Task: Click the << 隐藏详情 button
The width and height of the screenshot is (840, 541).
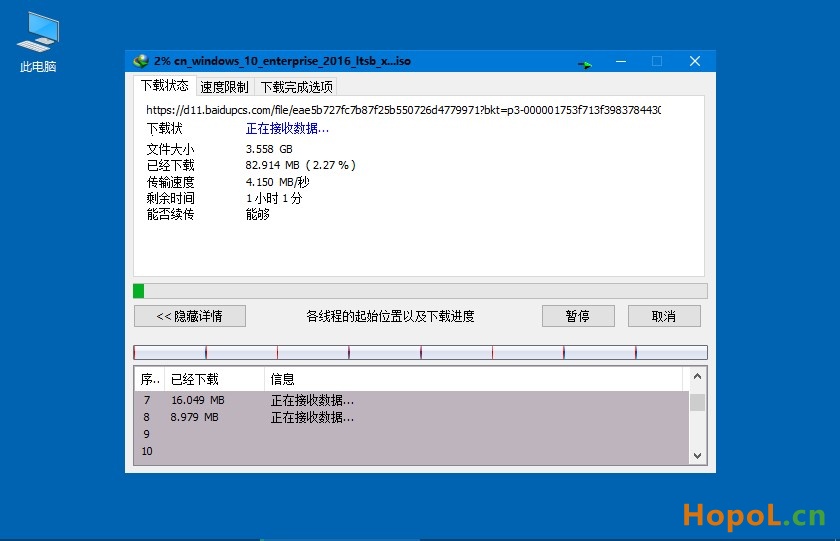Action: click(x=190, y=316)
